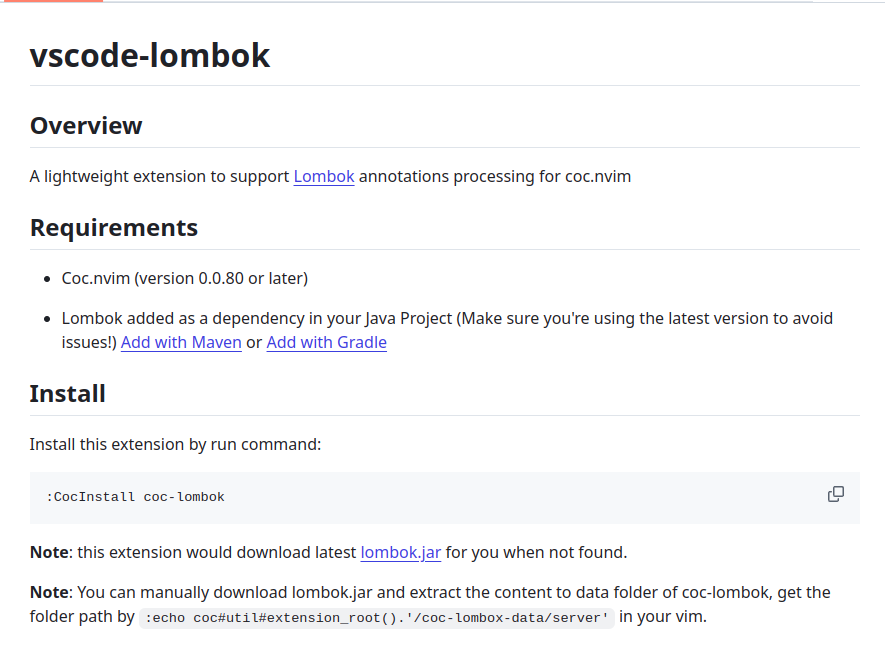This screenshot has height=654, width=885.
Task: Click the Overview section heading
Action: [x=86, y=126]
